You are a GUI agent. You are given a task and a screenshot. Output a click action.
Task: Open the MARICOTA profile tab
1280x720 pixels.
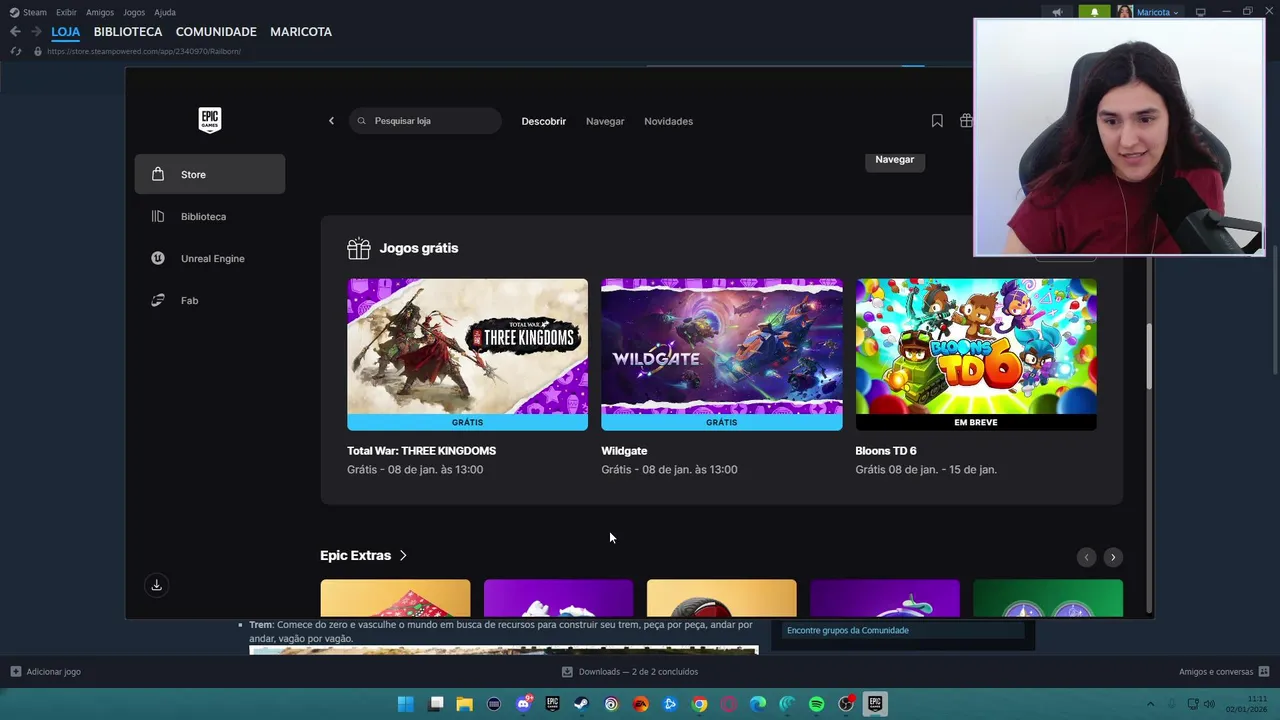click(x=301, y=32)
